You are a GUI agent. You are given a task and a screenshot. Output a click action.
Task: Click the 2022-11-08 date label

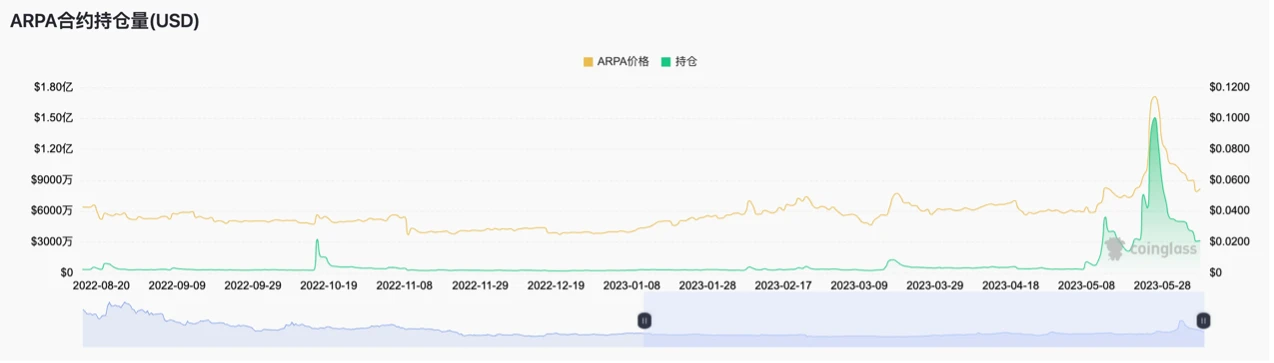(405, 285)
